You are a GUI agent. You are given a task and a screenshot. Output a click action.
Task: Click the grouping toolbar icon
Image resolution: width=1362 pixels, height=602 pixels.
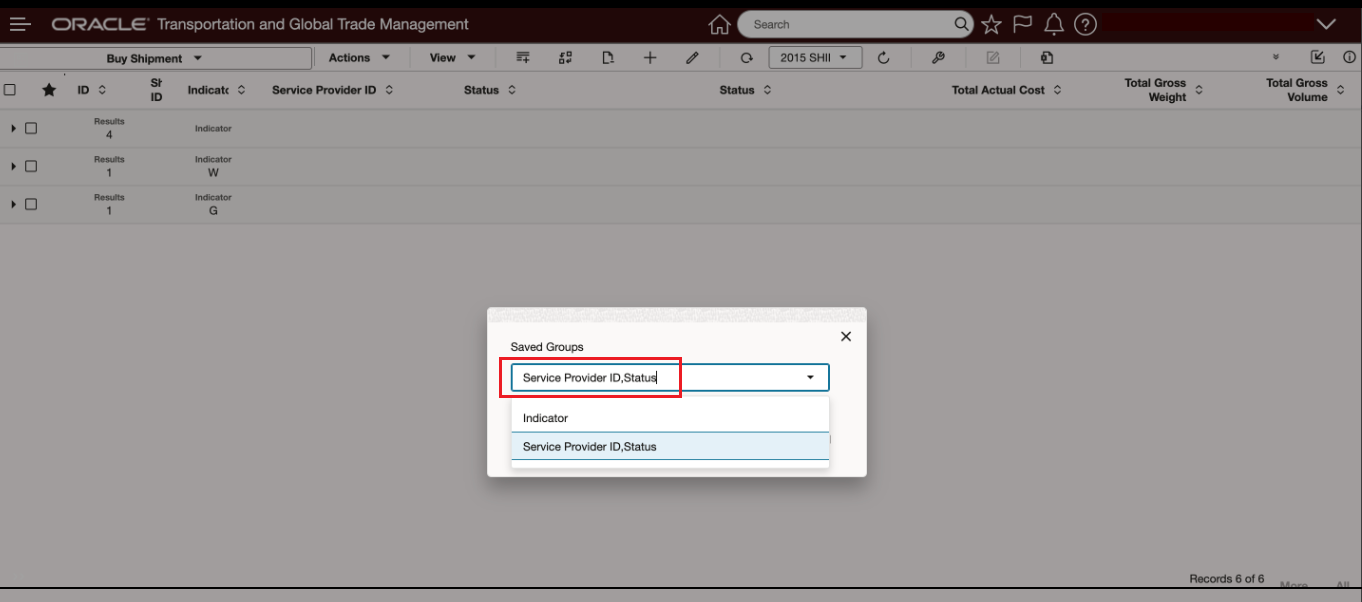565,58
